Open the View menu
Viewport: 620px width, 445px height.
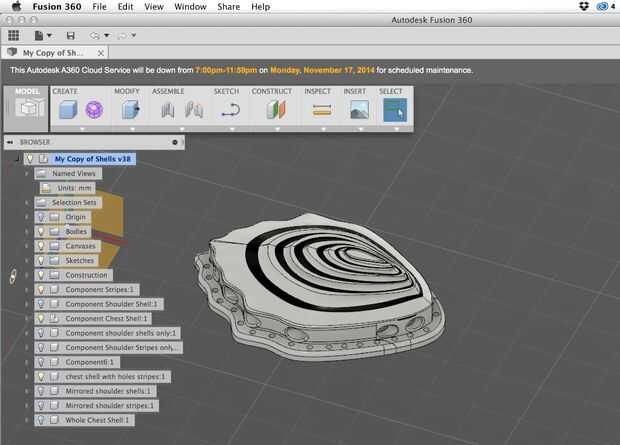click(154, 7)
